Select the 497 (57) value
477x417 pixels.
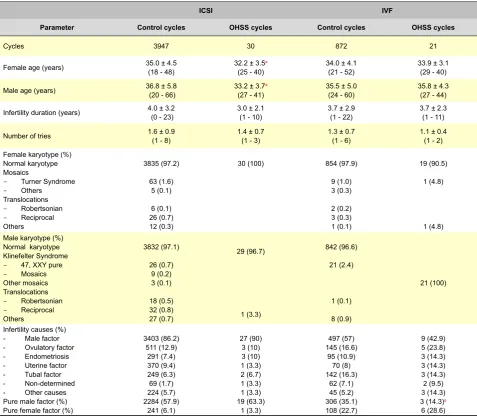pos(341,339)
